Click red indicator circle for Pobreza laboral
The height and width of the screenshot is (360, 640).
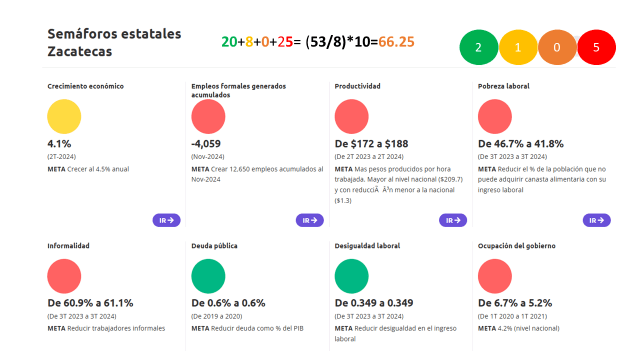pyautogui.click(x=495, y=117)
